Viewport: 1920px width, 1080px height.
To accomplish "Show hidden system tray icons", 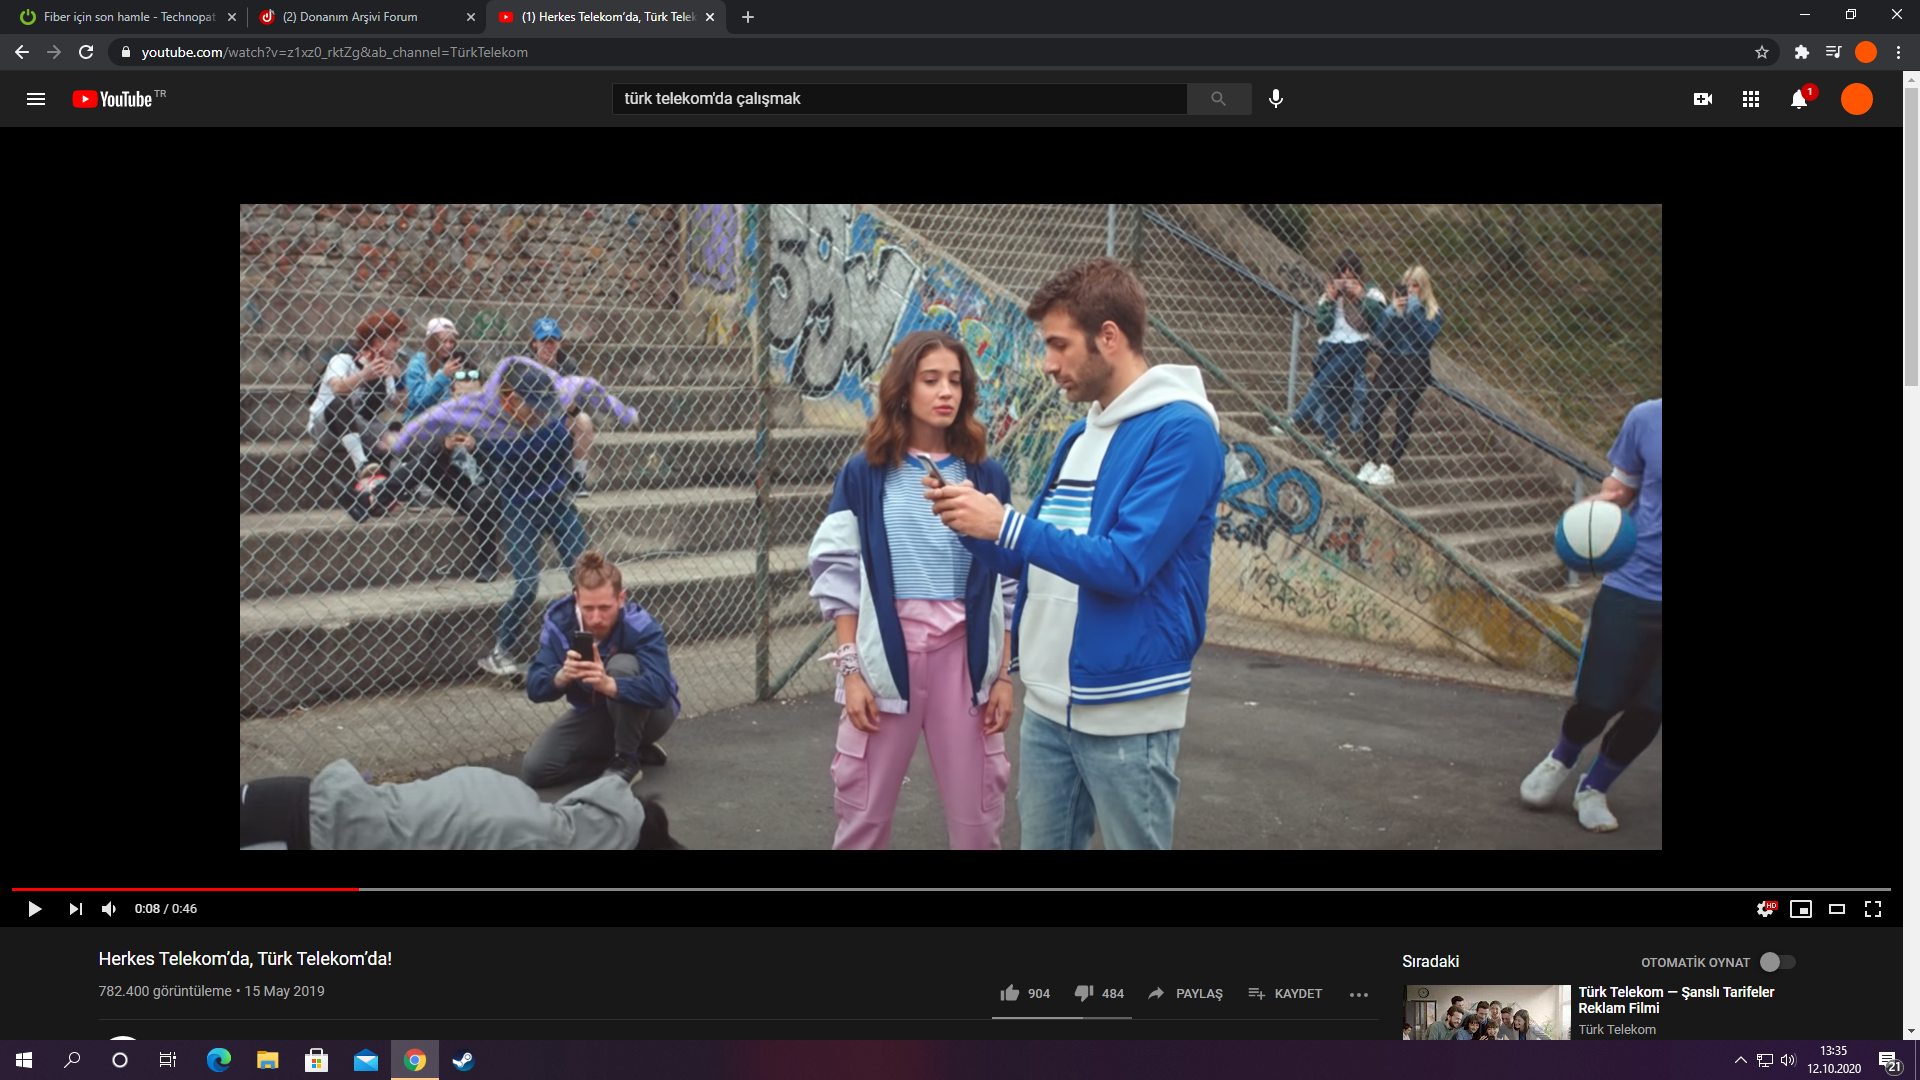I will click(1740, 1060).
